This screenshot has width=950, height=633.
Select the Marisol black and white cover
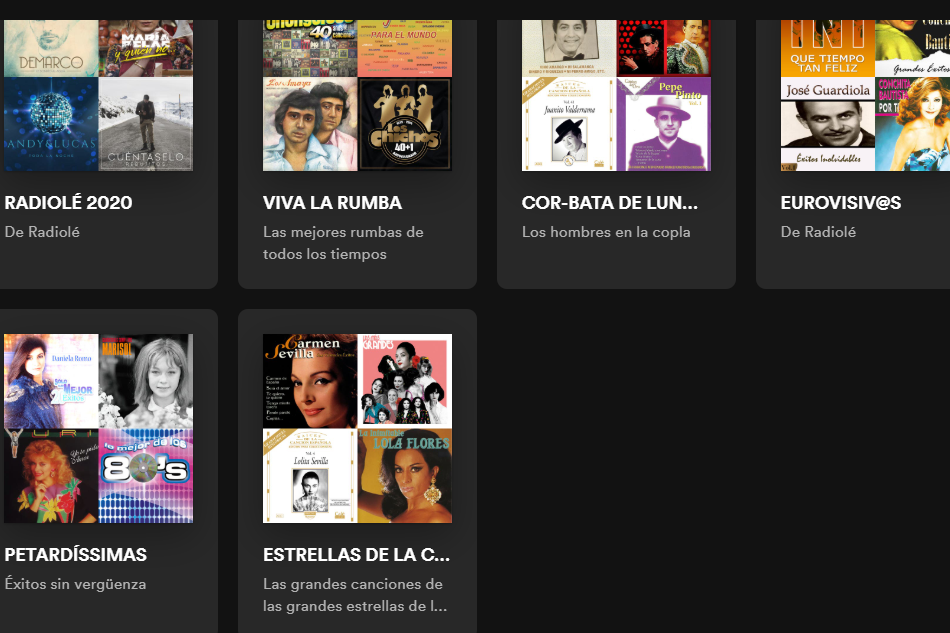coord(146,381)
